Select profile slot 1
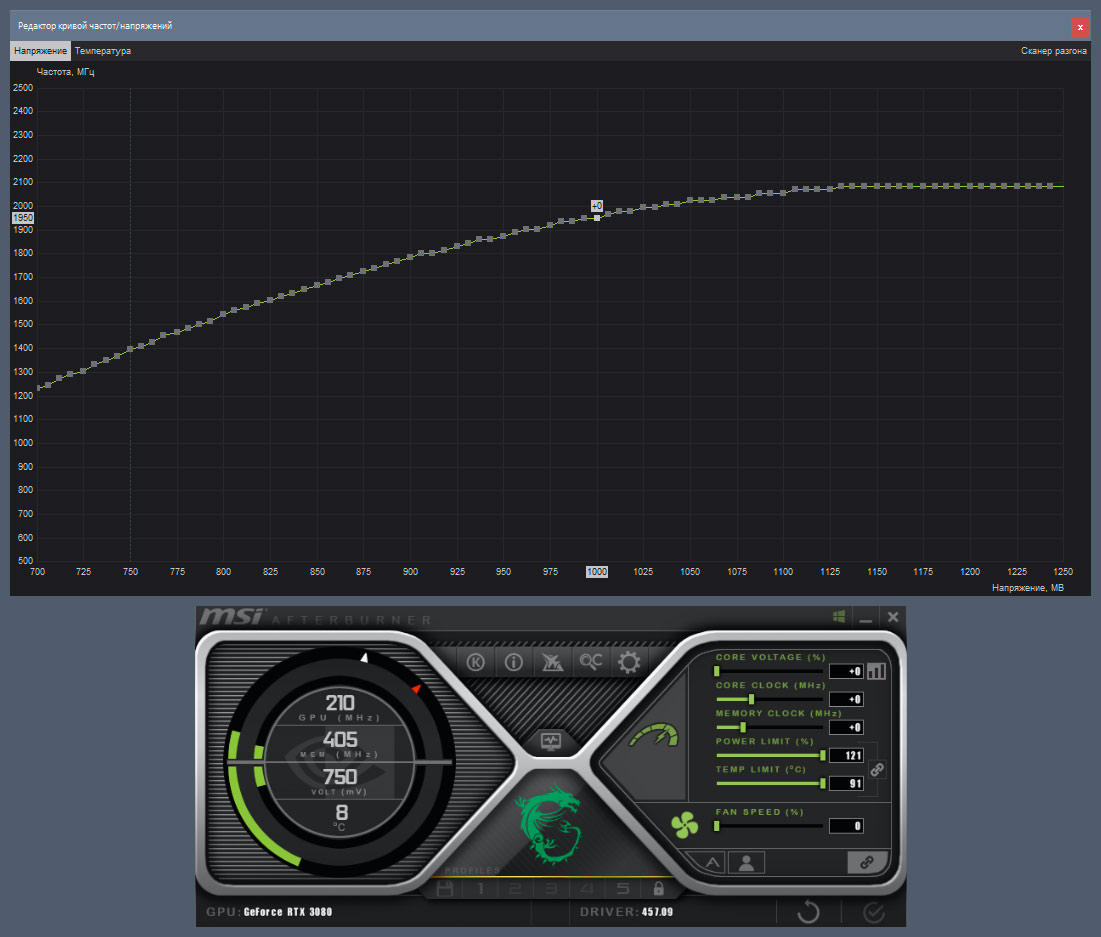1101x937 pixels. (x=481, y=889)
